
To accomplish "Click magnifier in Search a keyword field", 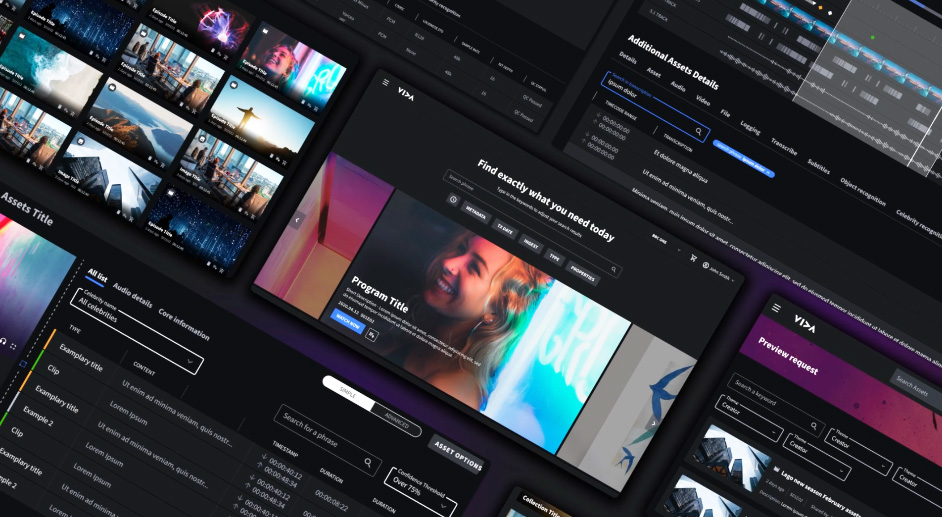I will pyautogui.click(x=815, y=426).
